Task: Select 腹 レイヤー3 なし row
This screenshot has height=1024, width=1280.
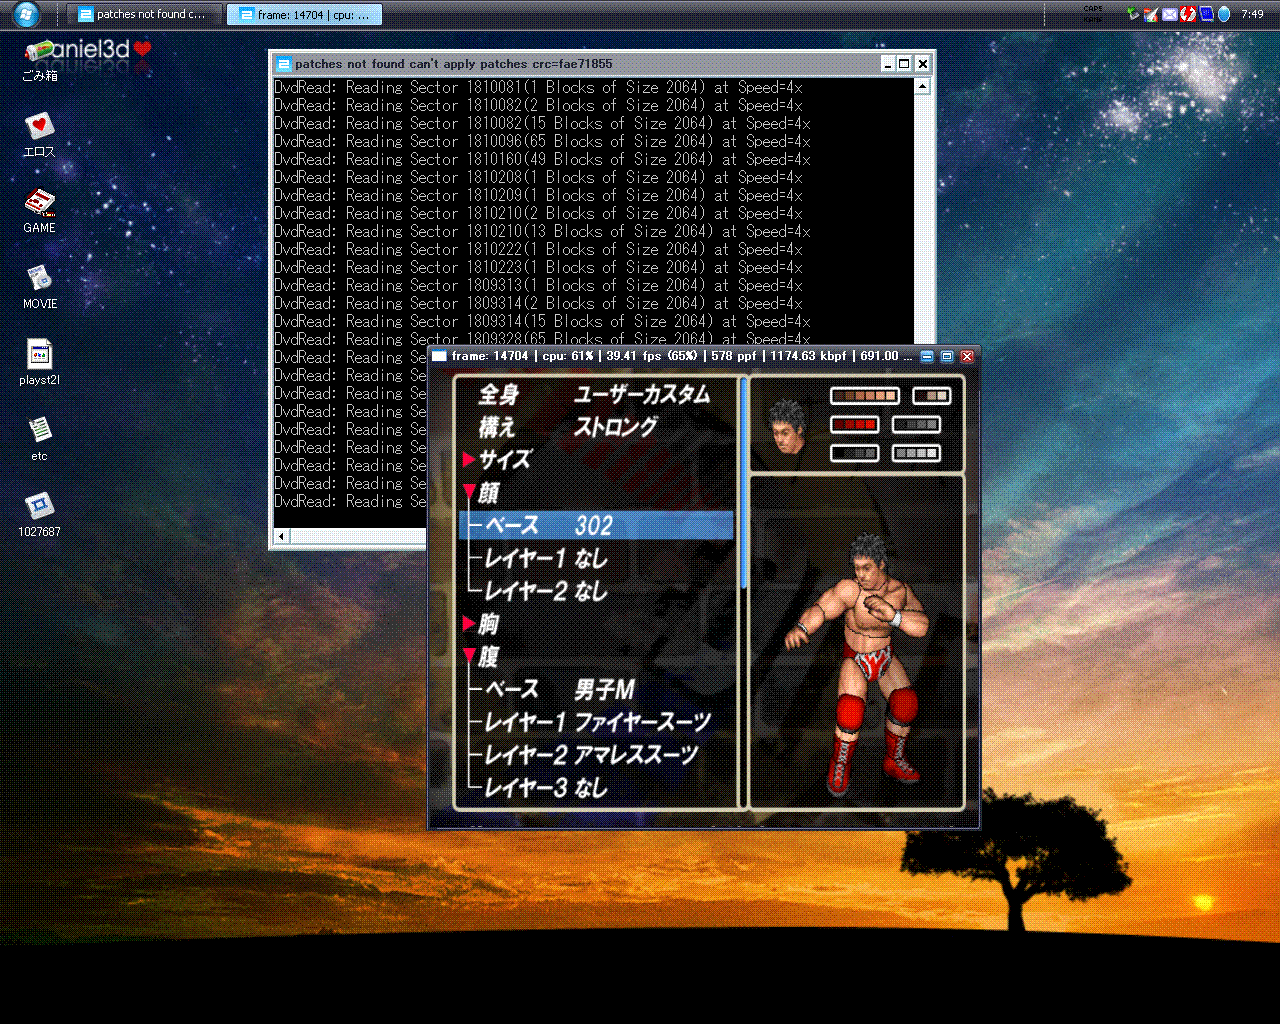Action: pyautogui.click(x=596, y=789)
